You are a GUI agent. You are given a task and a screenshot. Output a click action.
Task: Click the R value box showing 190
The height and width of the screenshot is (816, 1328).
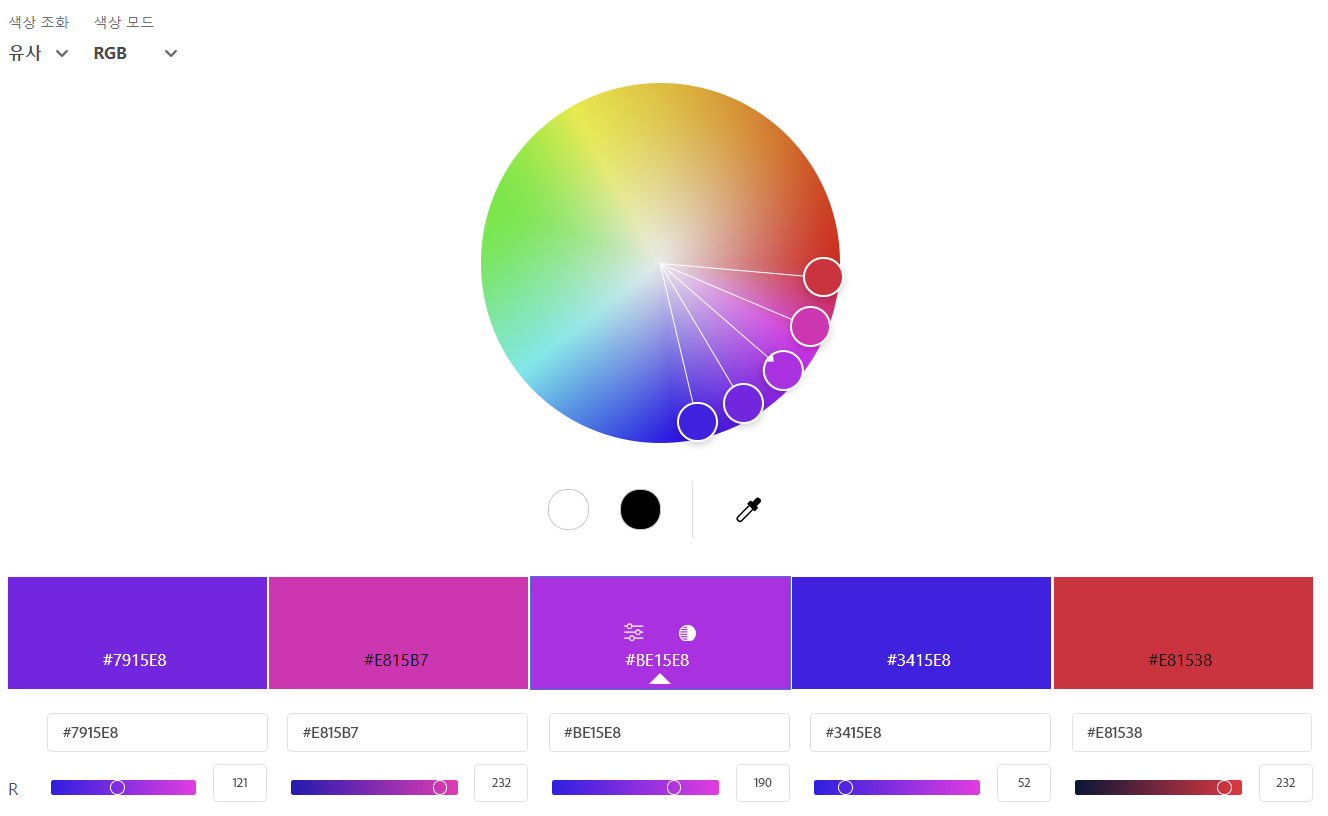click(x=762, y=783)
